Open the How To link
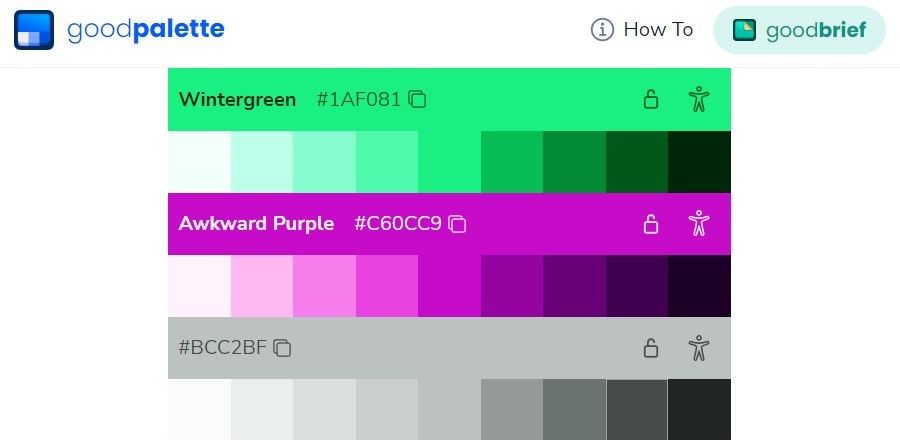Image resolution: width=900 pixels, height=440 pixels. point(642,29)
